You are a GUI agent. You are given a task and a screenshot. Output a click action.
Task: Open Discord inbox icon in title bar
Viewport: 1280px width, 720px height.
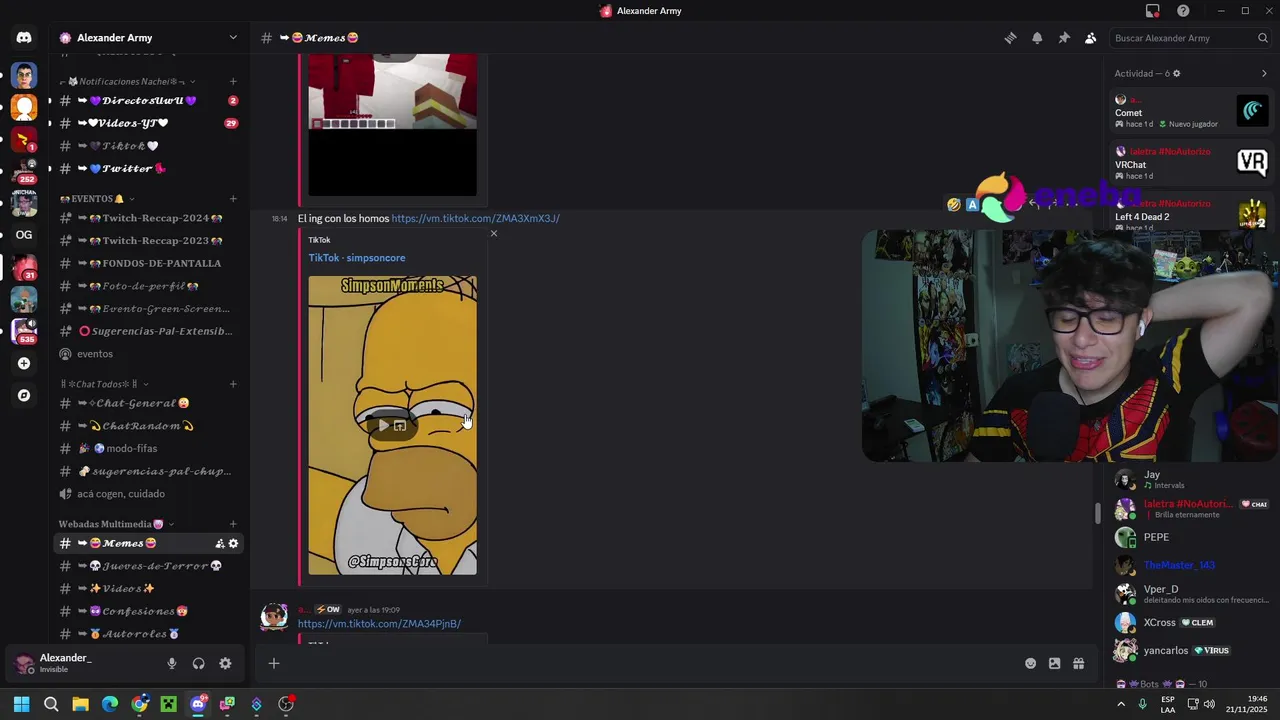click(x=1152, y=11)
